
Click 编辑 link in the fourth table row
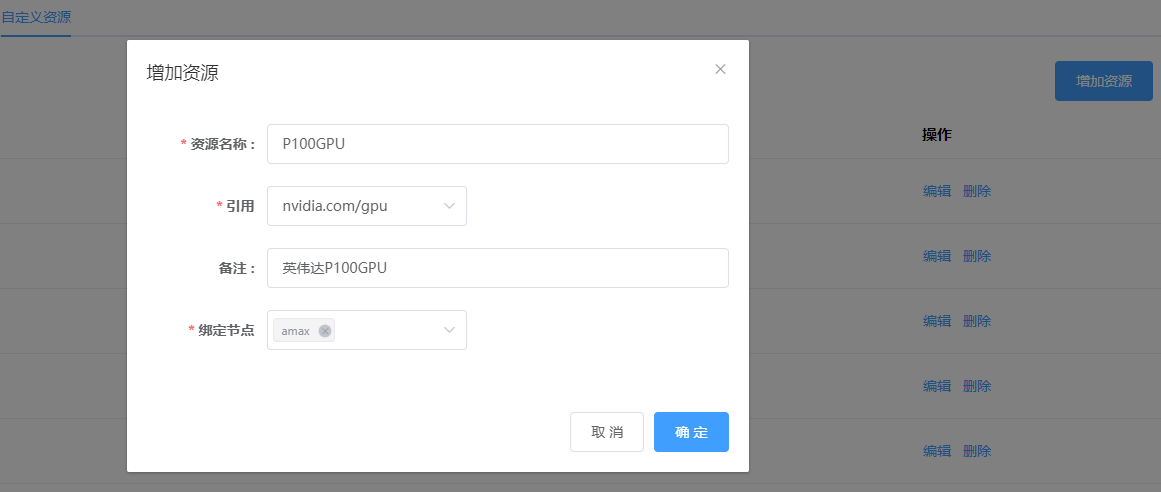point(937,386)
